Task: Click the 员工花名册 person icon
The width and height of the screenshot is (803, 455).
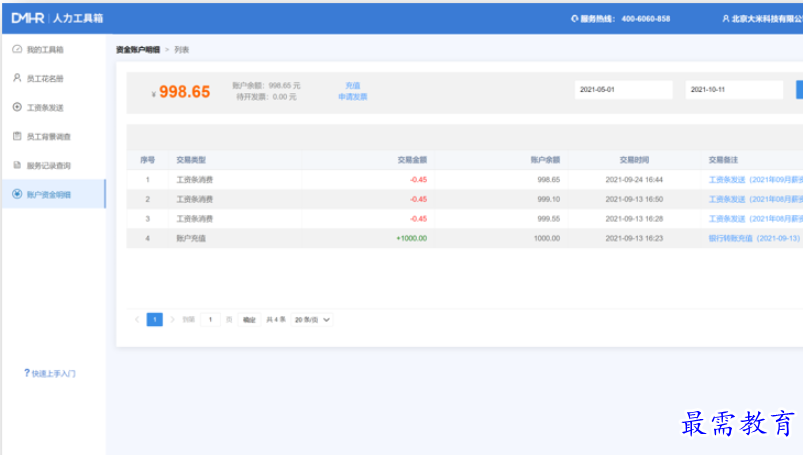Action: pos(17,78)
